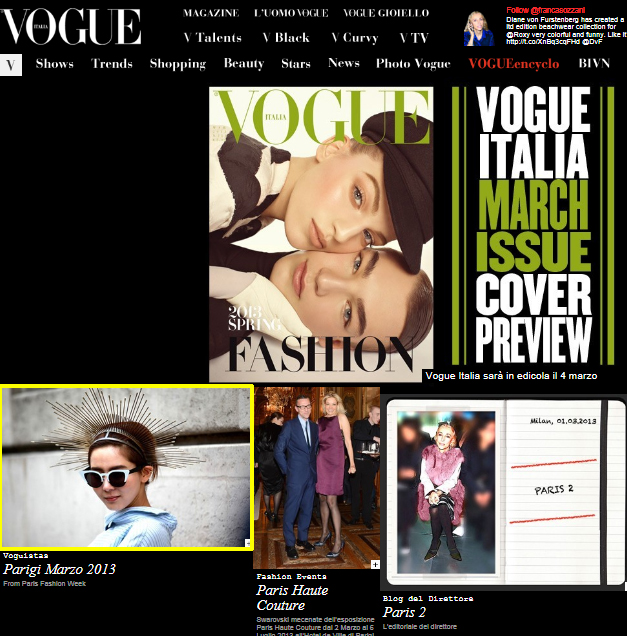Open the Beauty tab

(244, 63)
